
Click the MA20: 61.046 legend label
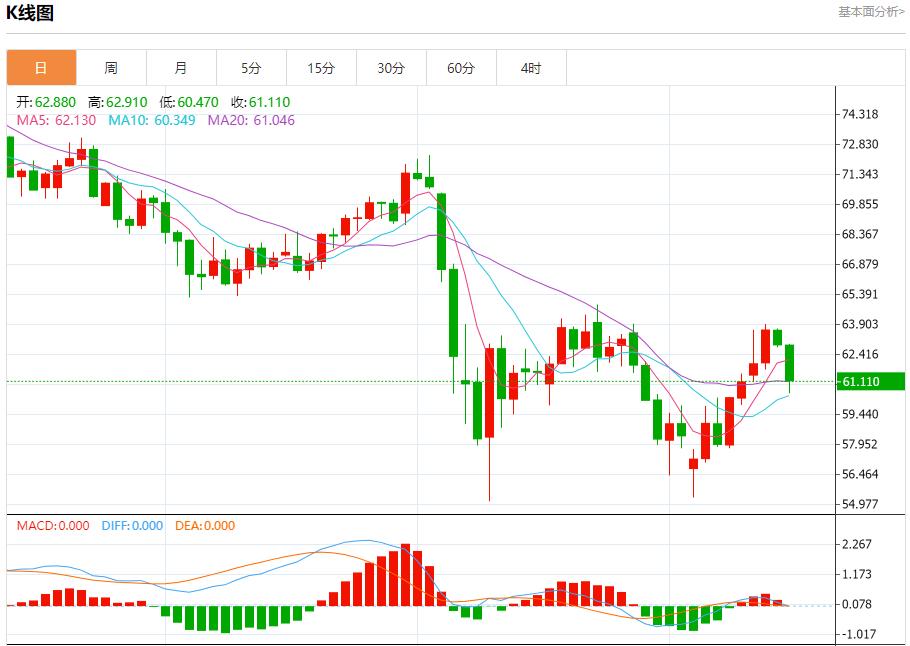251,120
